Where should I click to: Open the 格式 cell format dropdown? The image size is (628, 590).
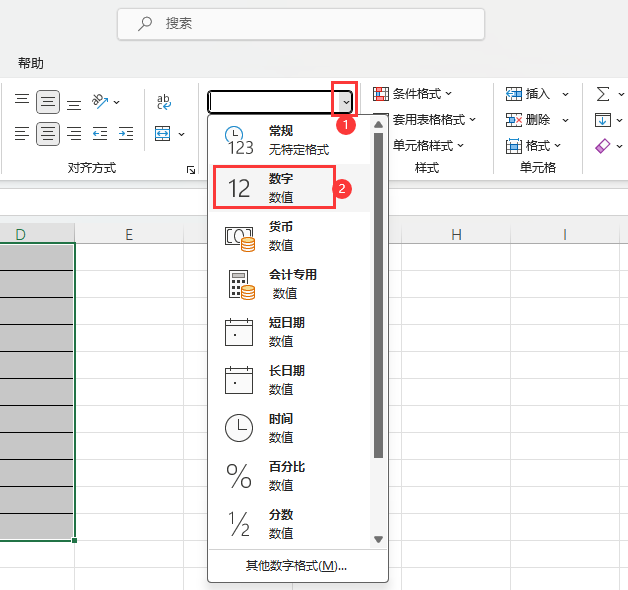(x=533, y=146)
